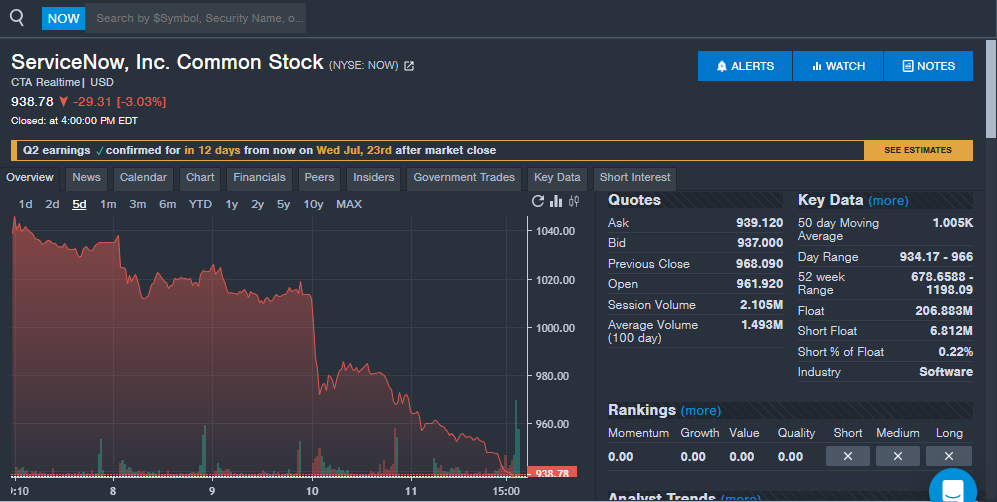Image resolution: width=997 pixels, height=502 pixels.
Task: Click SEE ESTIMATES on earnings banner
Action: pyautogui.click(x=918, y=151)
